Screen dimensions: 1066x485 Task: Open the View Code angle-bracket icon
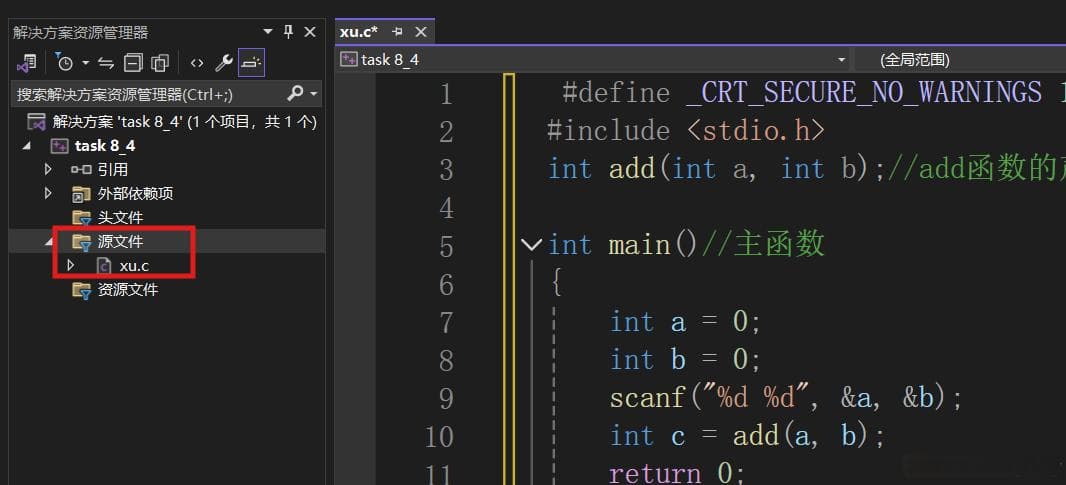click(196, 63)
